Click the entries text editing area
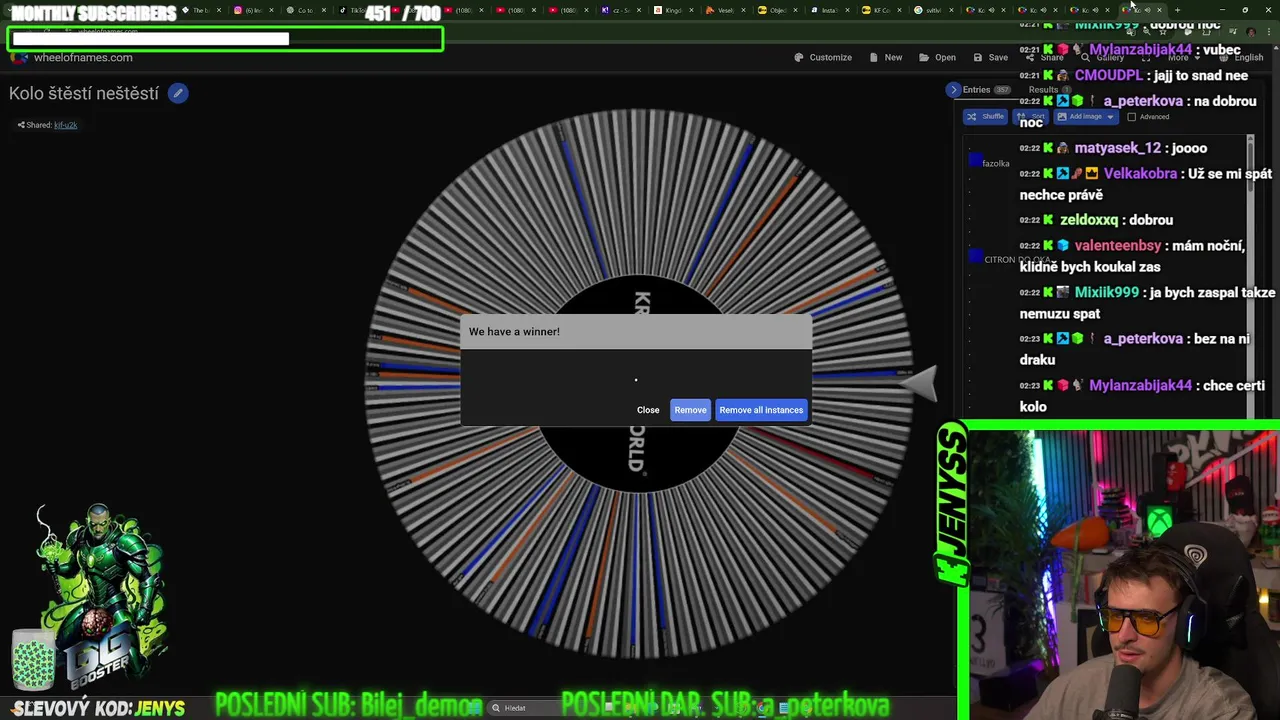The width and height of the screenshot is (1280, 720). pos(1106,275)
